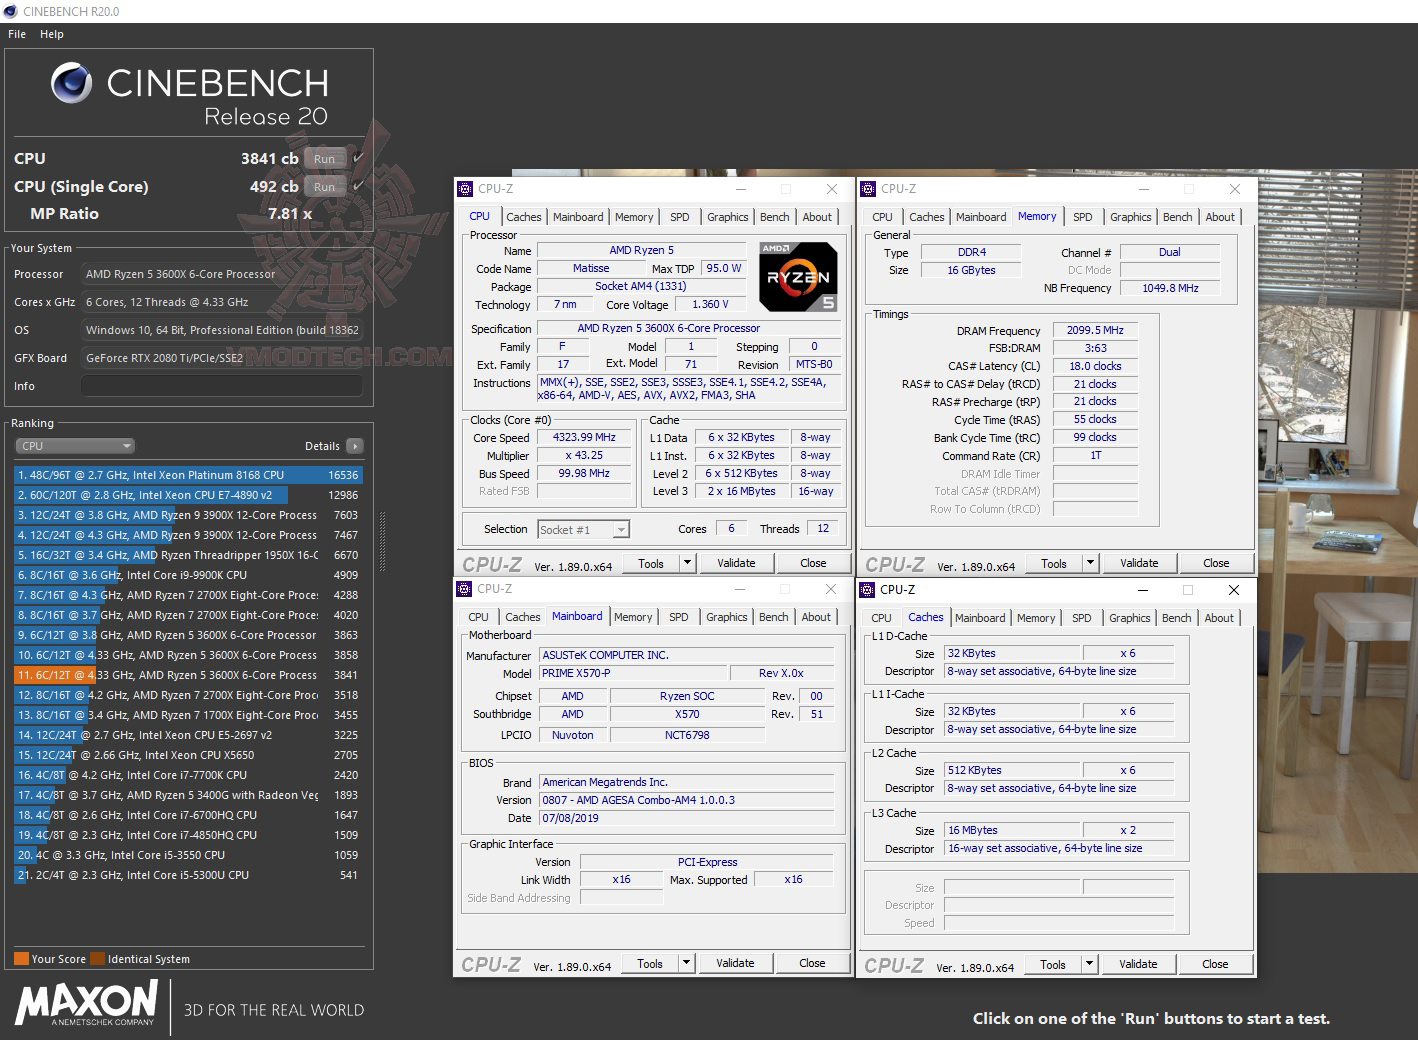The image size is (1418, 1040).
Task: Click the Cinebench app icon in the title bar
Action: pos(12,11)
